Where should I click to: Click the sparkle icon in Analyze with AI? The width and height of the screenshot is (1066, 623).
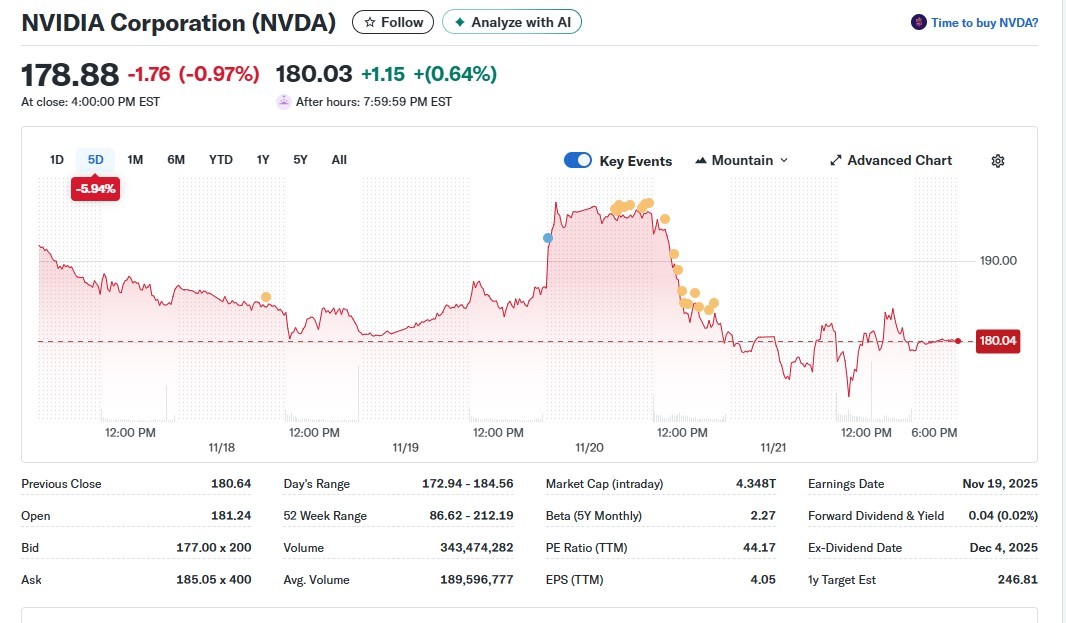point(459,22)
